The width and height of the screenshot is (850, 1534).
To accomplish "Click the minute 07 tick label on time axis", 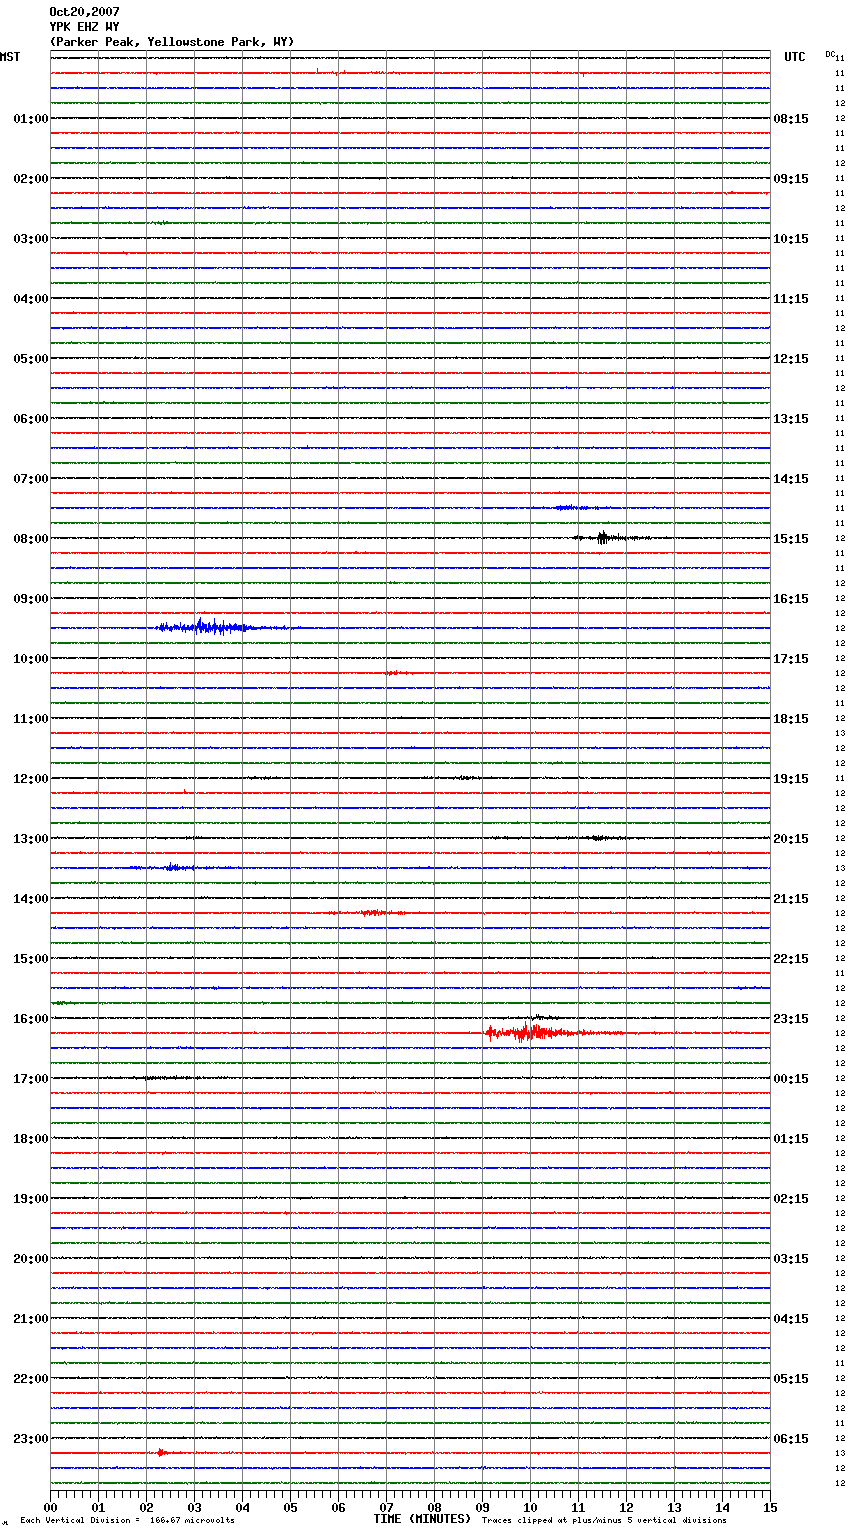I will 386,1507.
